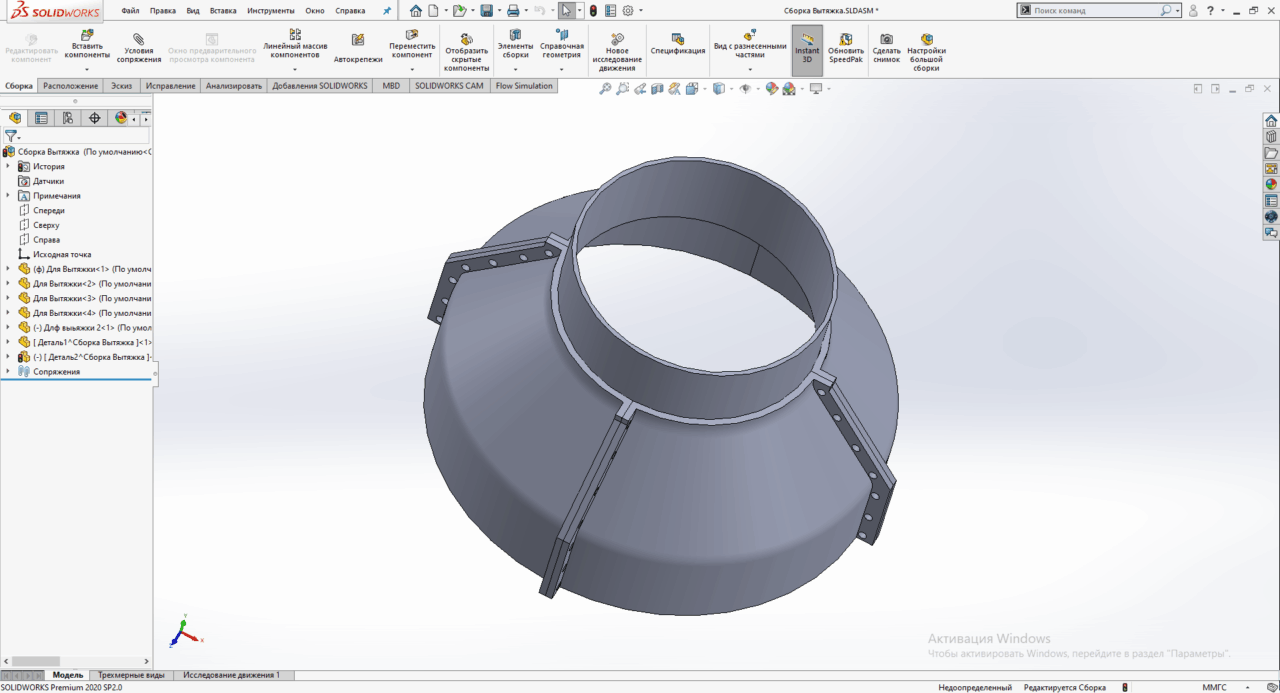Open the Справка menu

pyautogui.click(x=350, y=10)
